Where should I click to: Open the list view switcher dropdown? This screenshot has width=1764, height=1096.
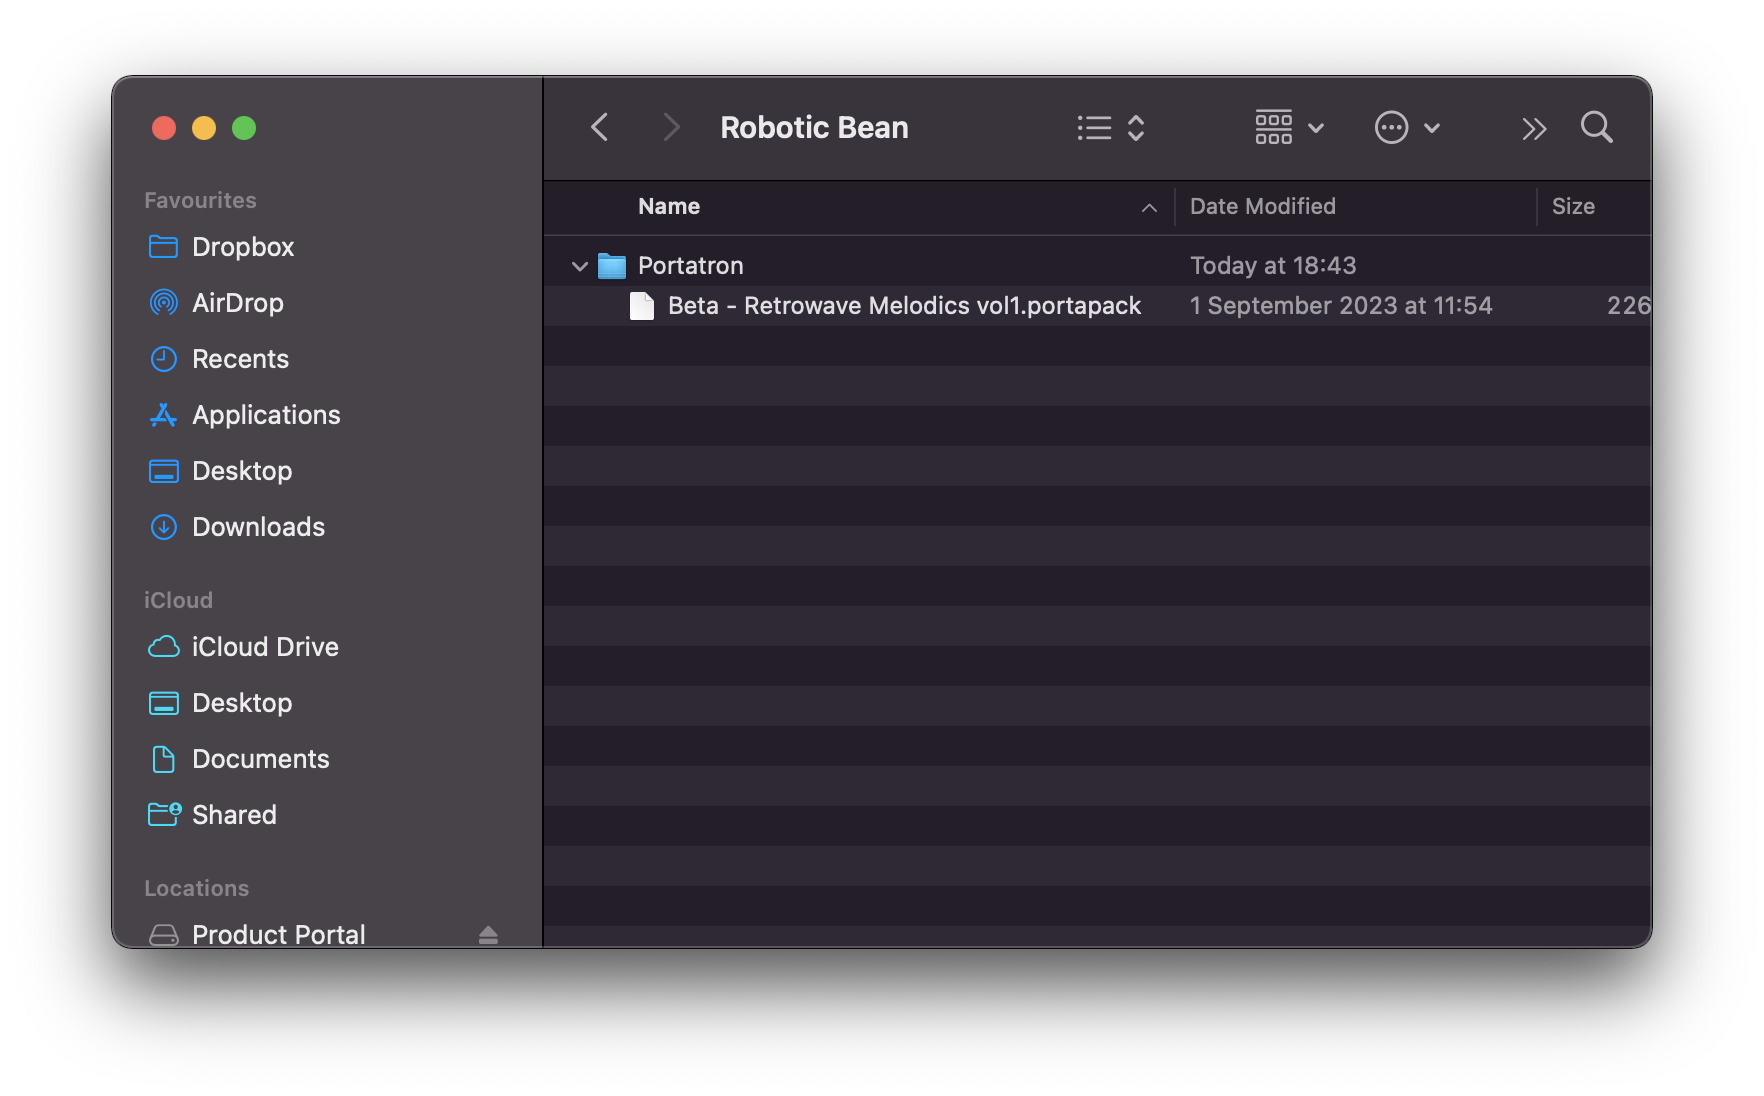tap(1110, 128)
